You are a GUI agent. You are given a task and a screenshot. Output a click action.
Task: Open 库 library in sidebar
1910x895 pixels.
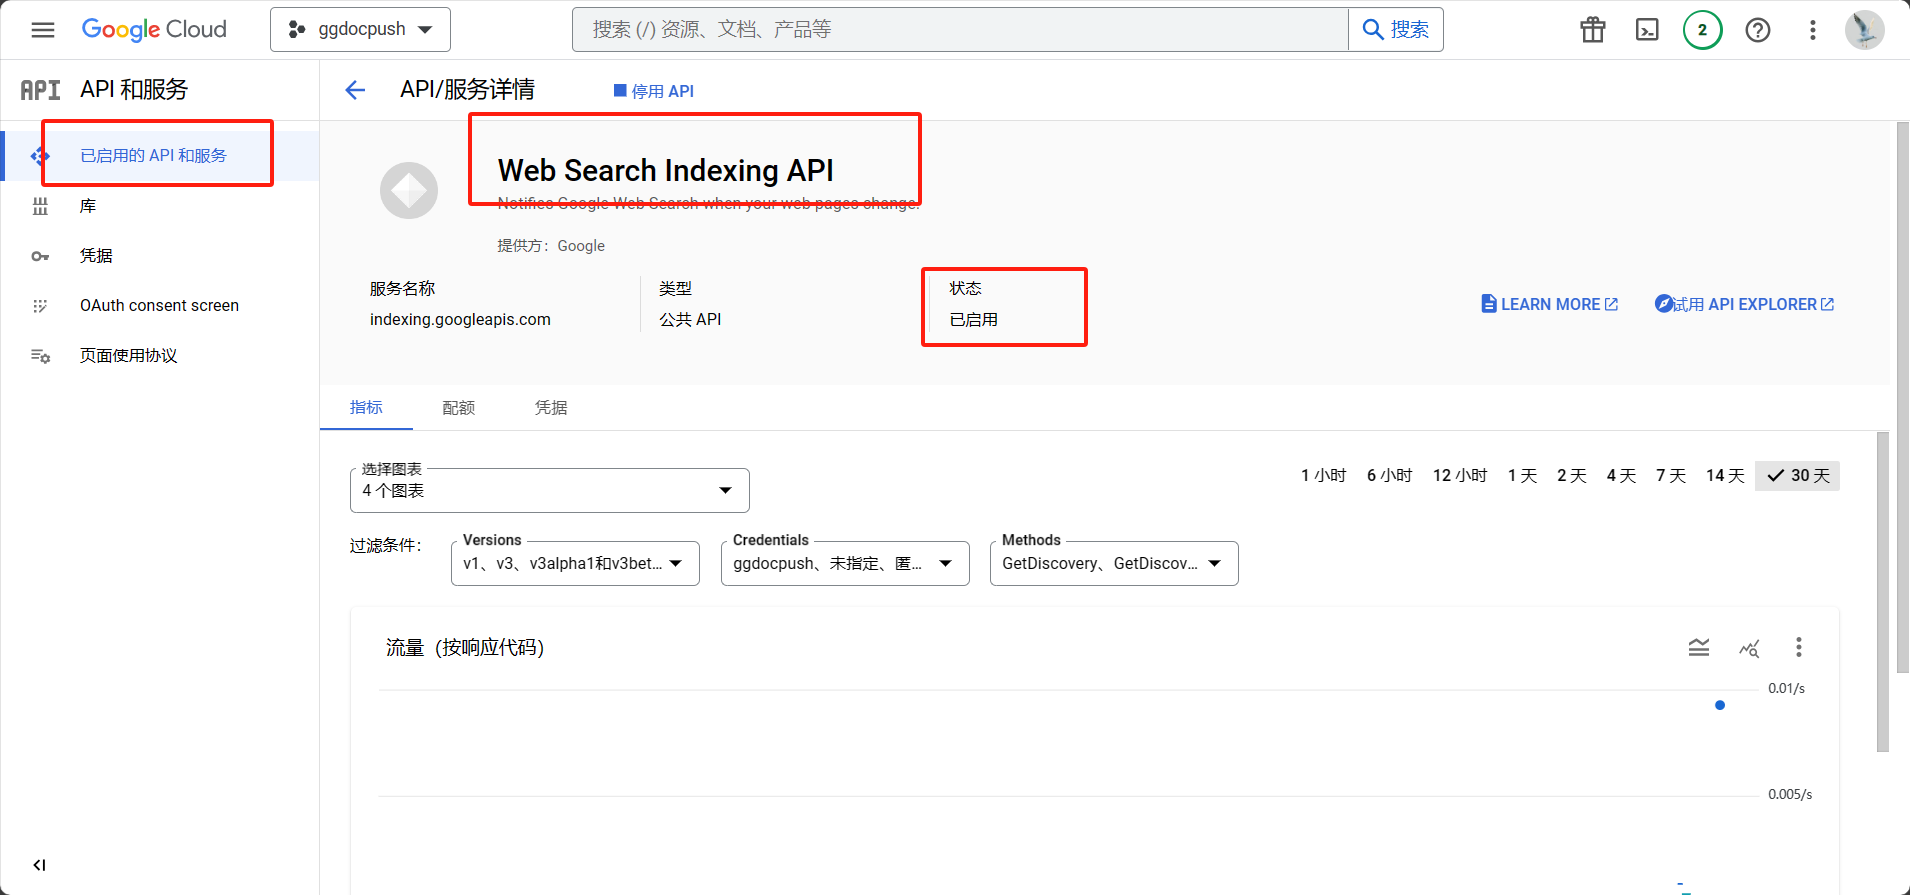point(160,206)
